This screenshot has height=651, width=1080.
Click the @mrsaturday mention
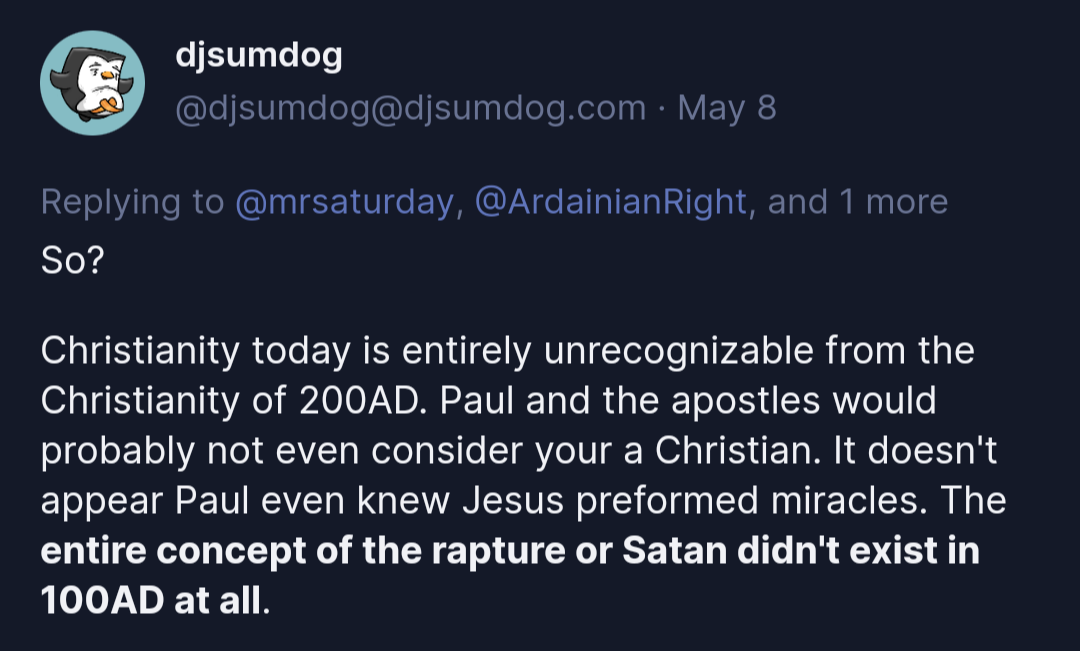344,202
